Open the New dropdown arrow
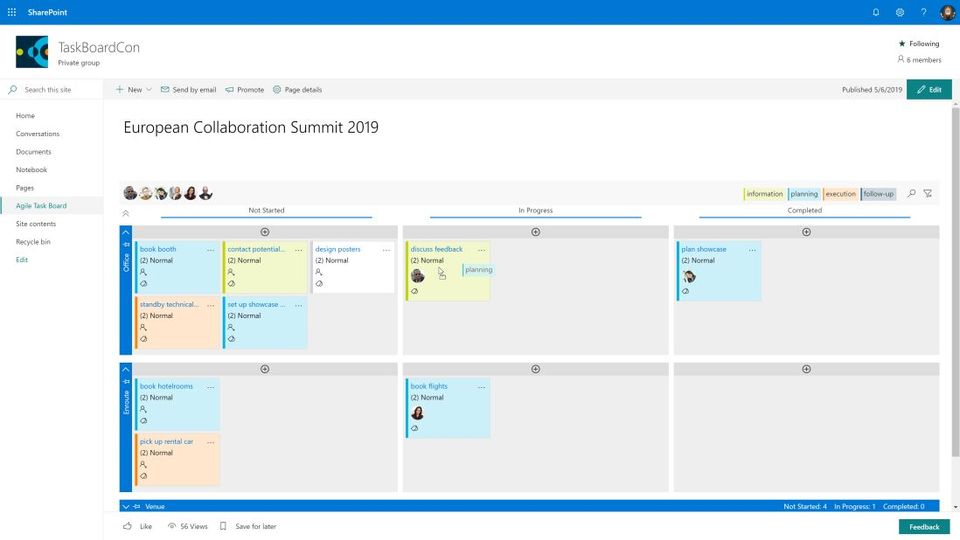The image size is (960, 540). point(149,89)
